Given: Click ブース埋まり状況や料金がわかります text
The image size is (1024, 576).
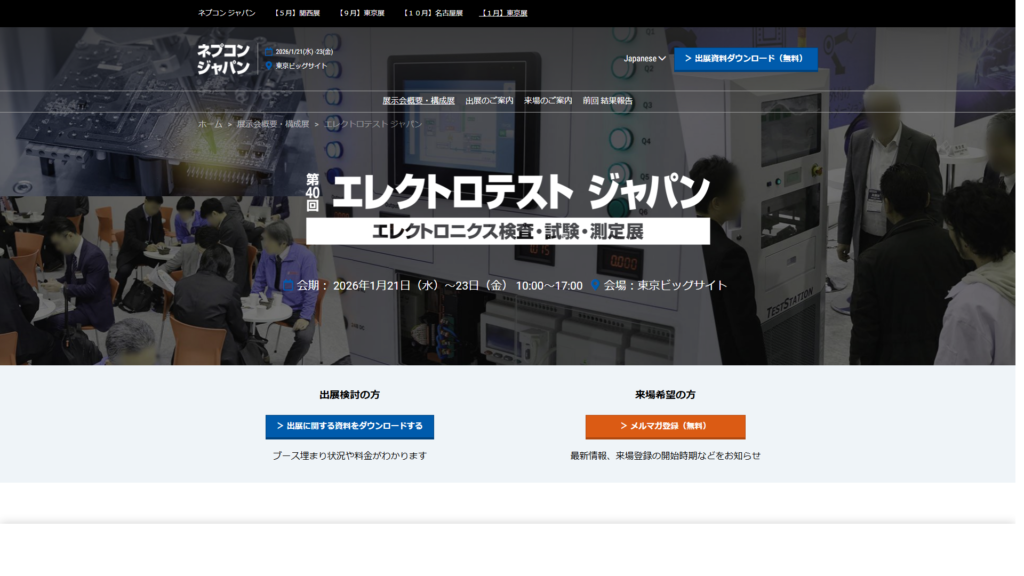Looking at the screenshot, I should [x=349, y=456].
